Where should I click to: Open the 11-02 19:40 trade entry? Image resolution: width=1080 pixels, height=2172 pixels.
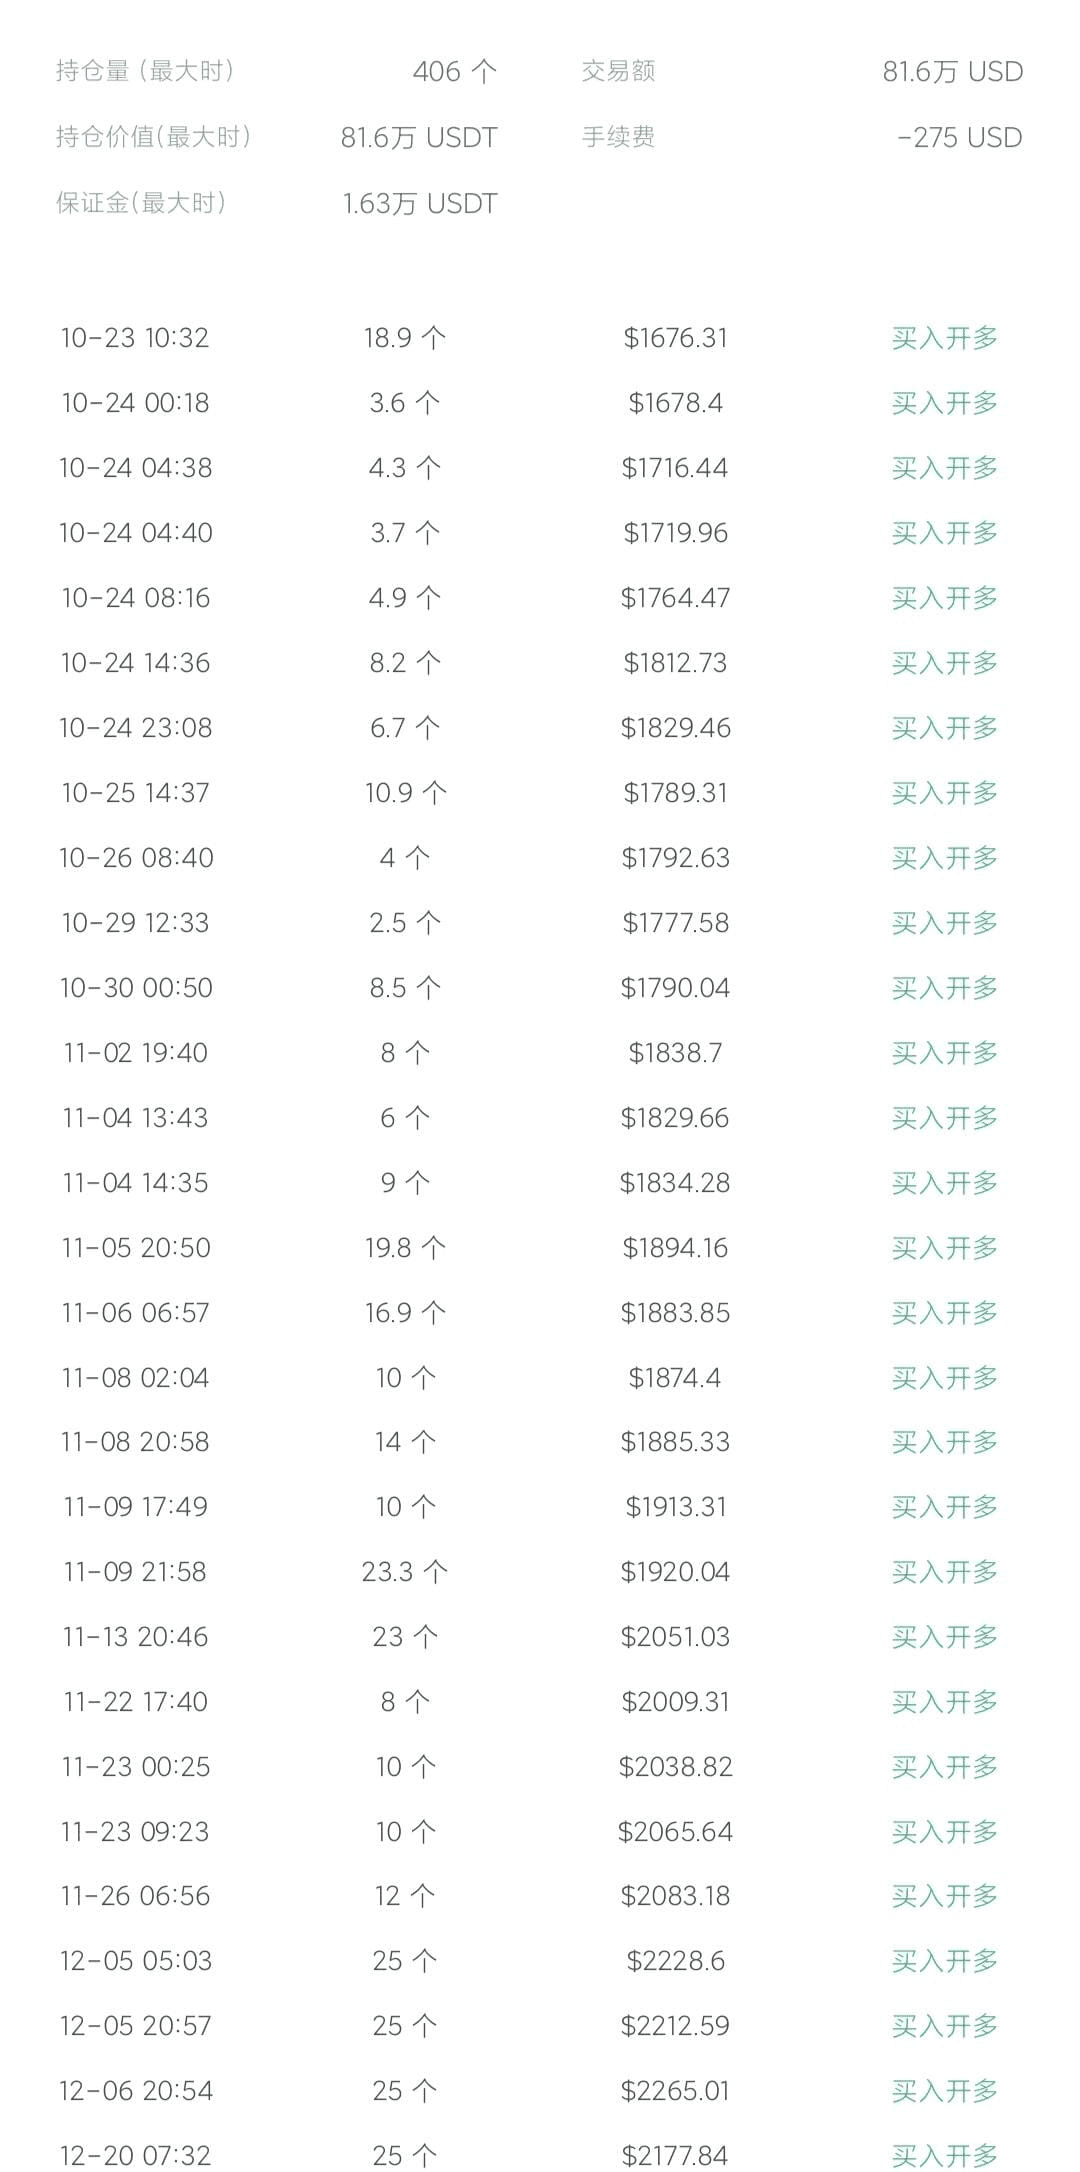pyautogui.click(x=135, y=1053)
